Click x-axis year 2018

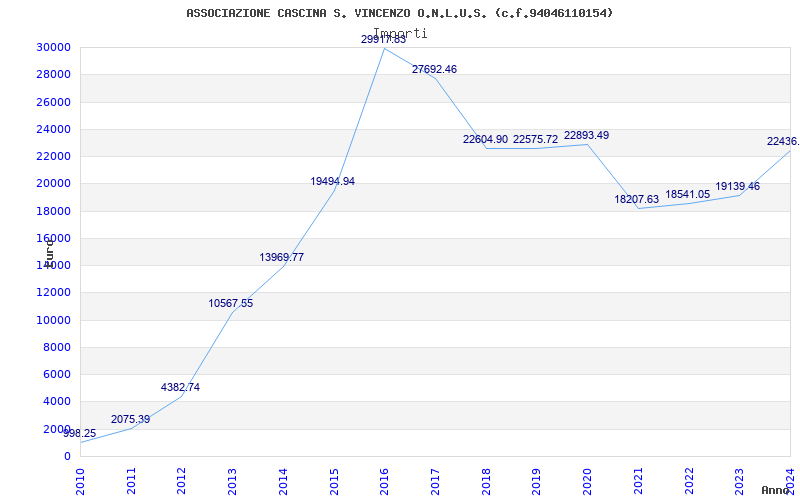point(486,482)
